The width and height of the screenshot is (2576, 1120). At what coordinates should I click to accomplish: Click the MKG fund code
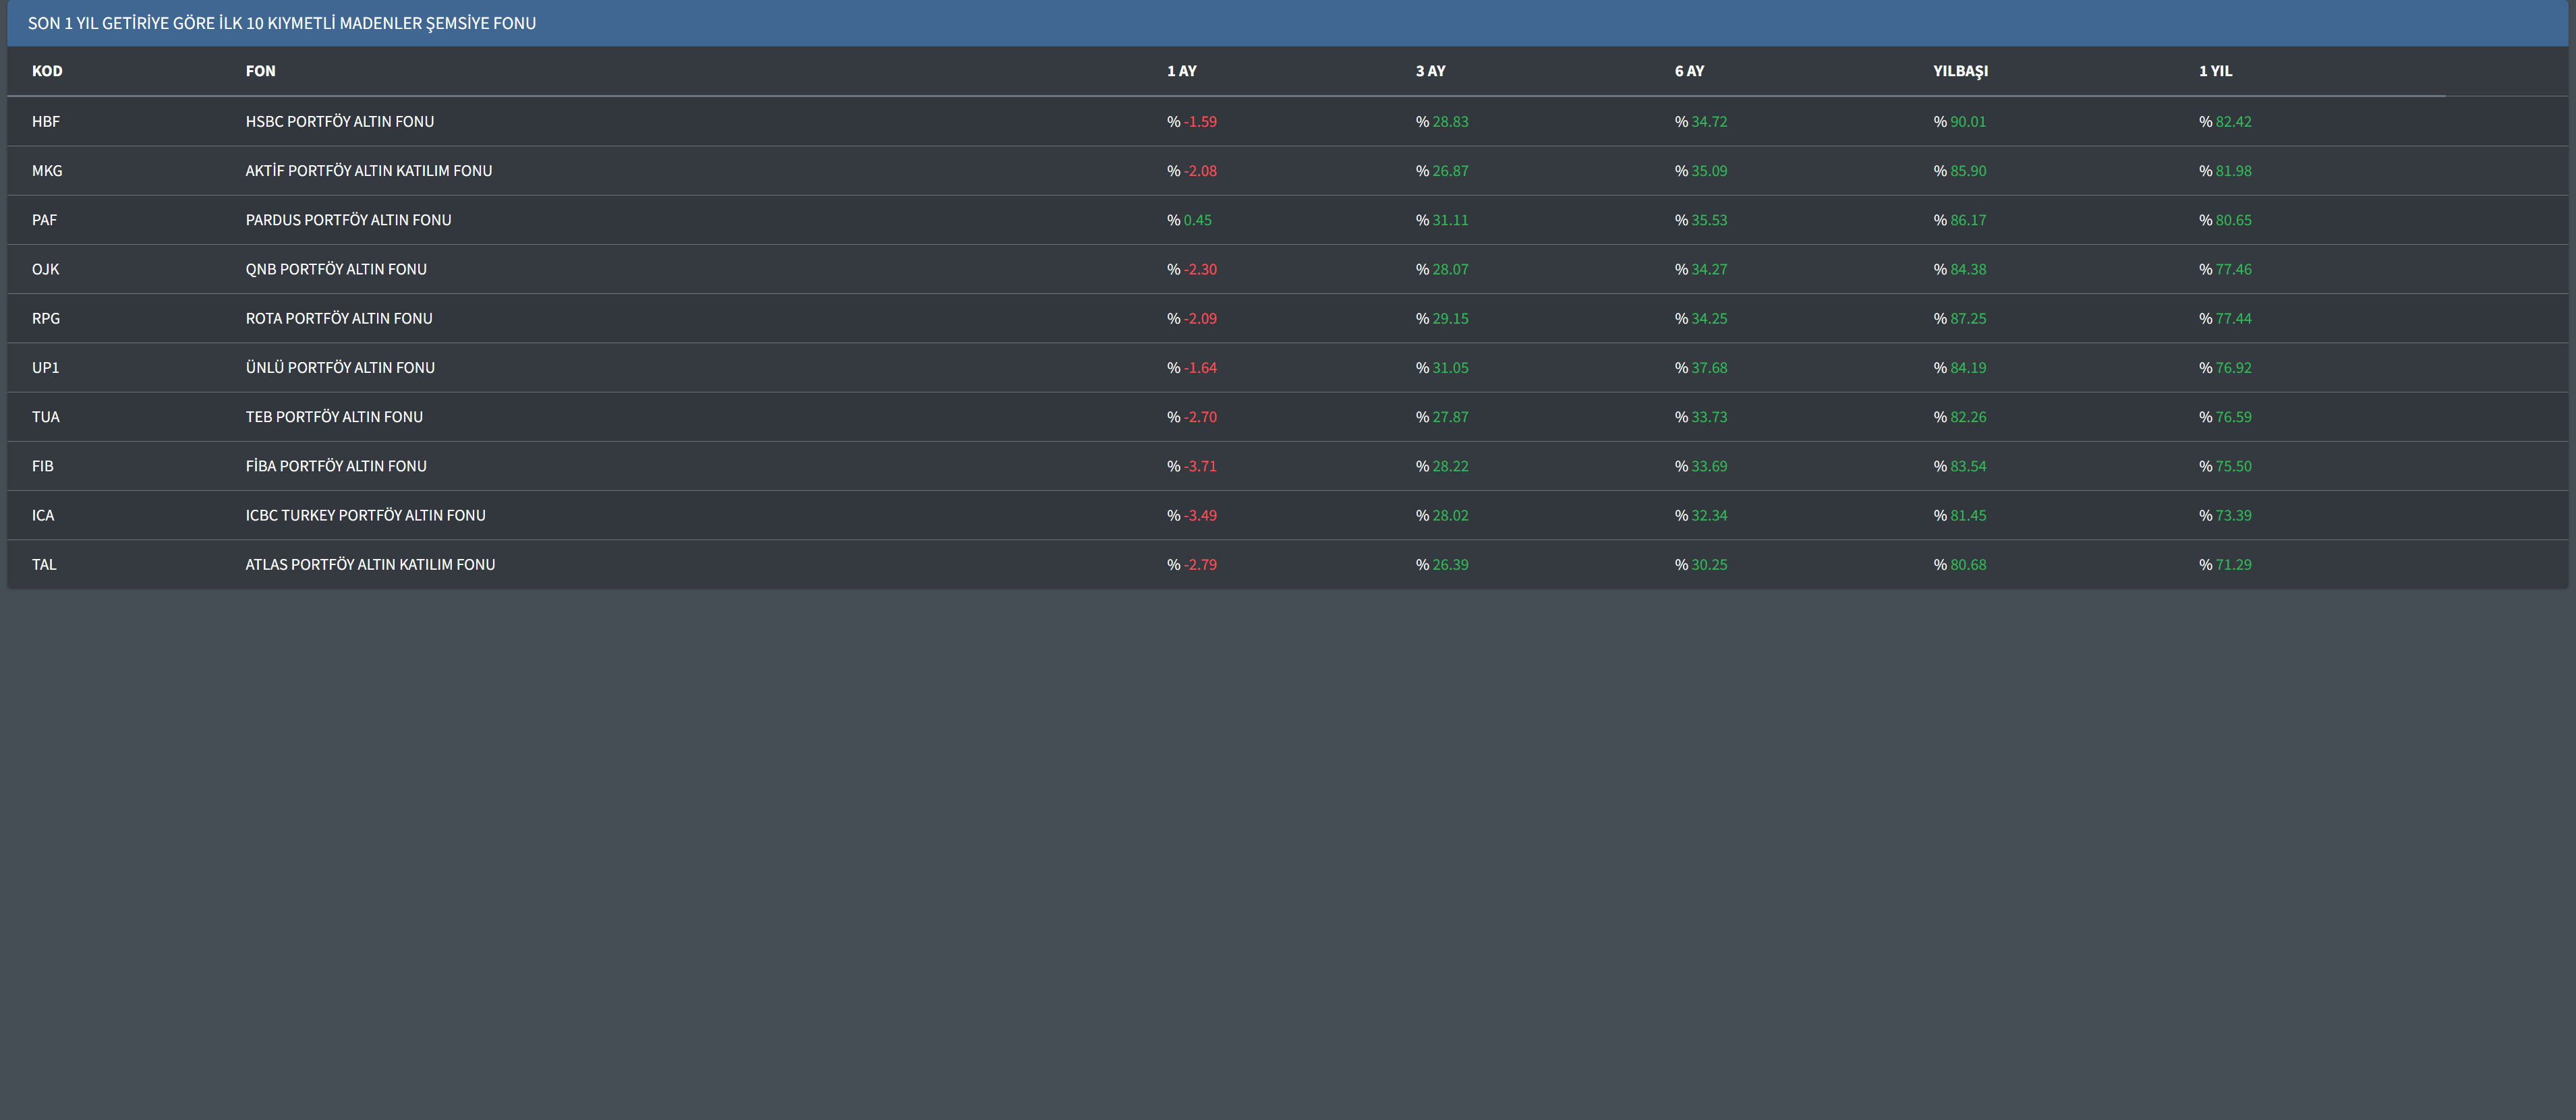click(x=47, y=171)
